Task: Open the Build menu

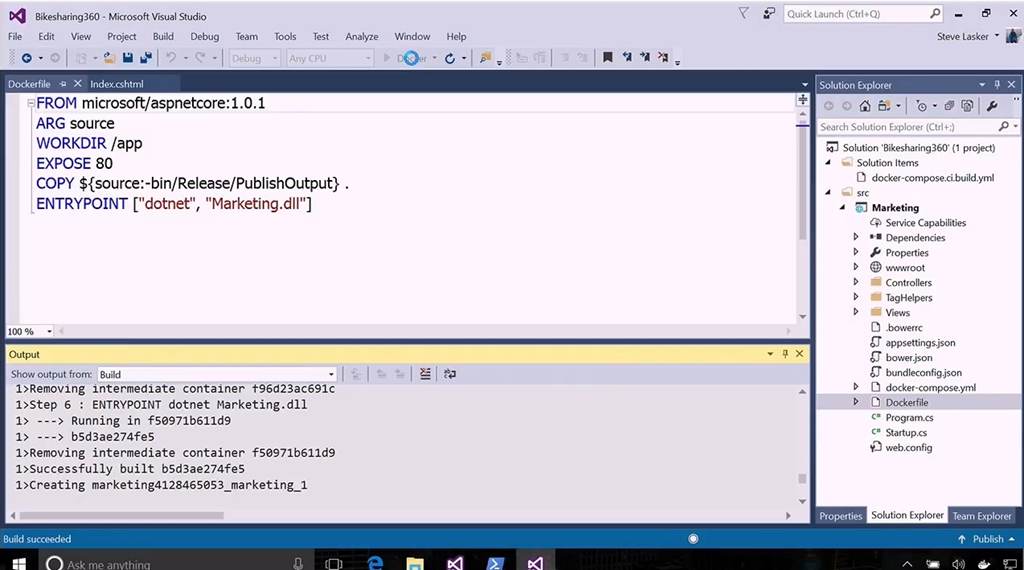Action: [x=163, y=36]
